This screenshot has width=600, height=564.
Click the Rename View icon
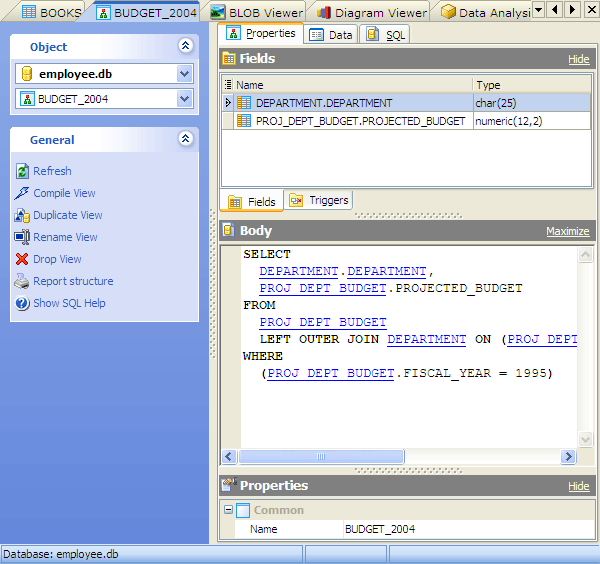(22, 237)
